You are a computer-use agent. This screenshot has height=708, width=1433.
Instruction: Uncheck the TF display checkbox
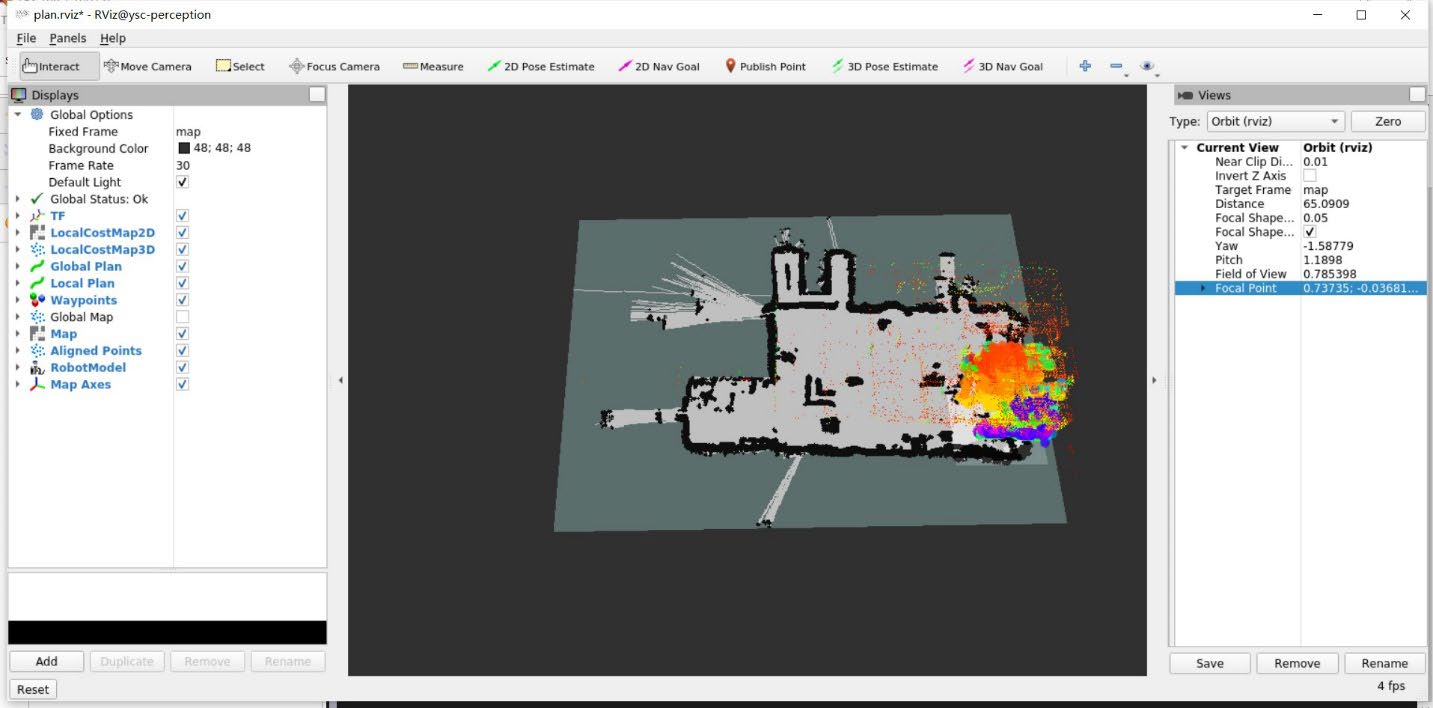(x=182, y=216)
